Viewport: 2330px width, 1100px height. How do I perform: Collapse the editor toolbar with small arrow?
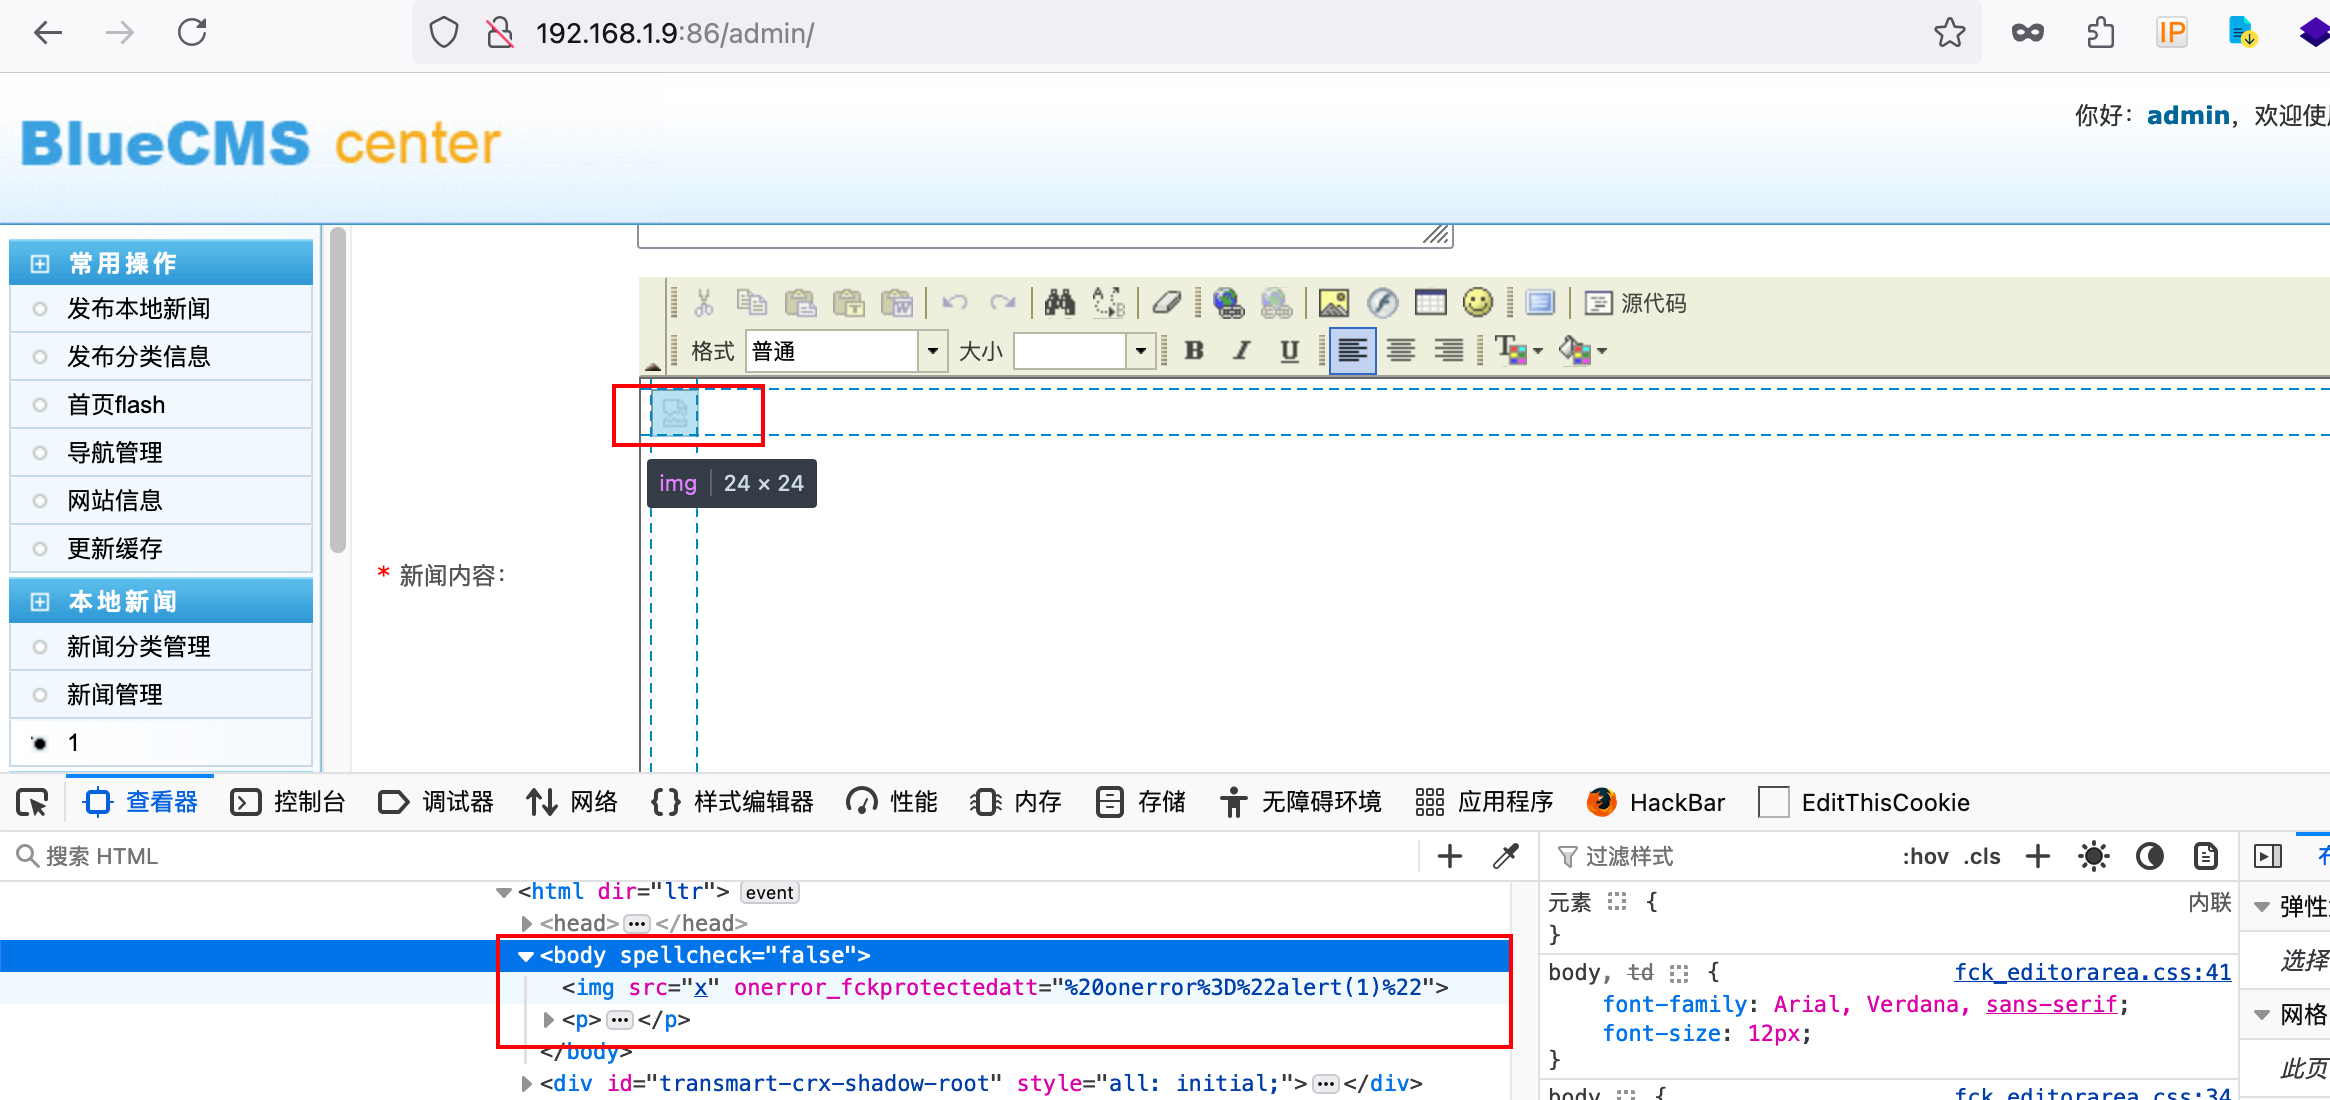pos(653,367)
